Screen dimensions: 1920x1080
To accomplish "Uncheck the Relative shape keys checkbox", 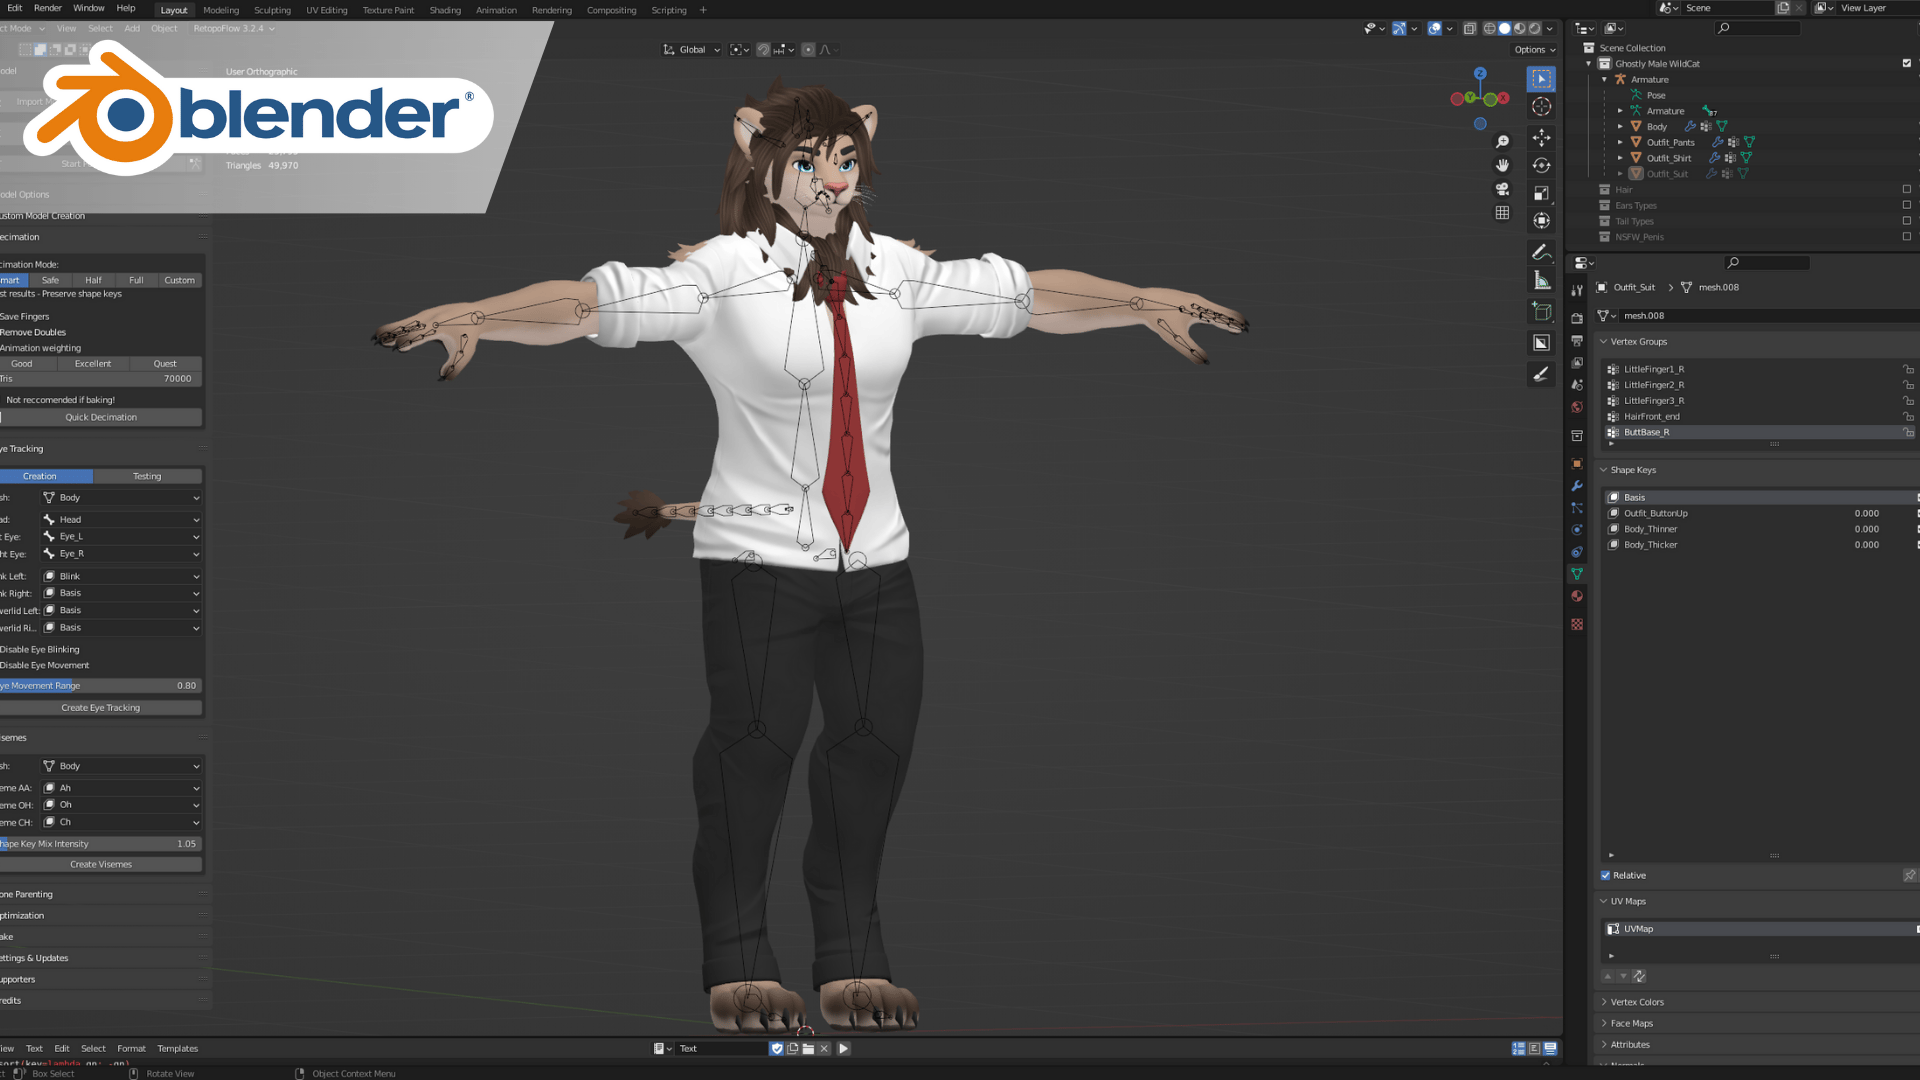I will point(1606,876).
